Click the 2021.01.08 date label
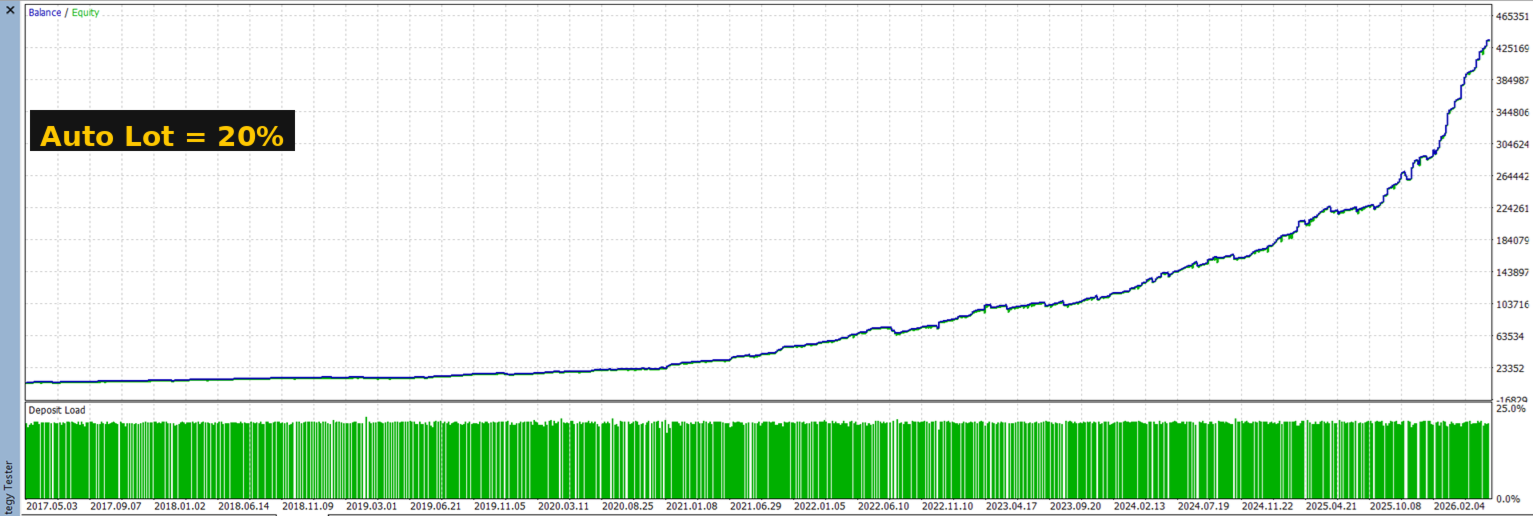 694,506
